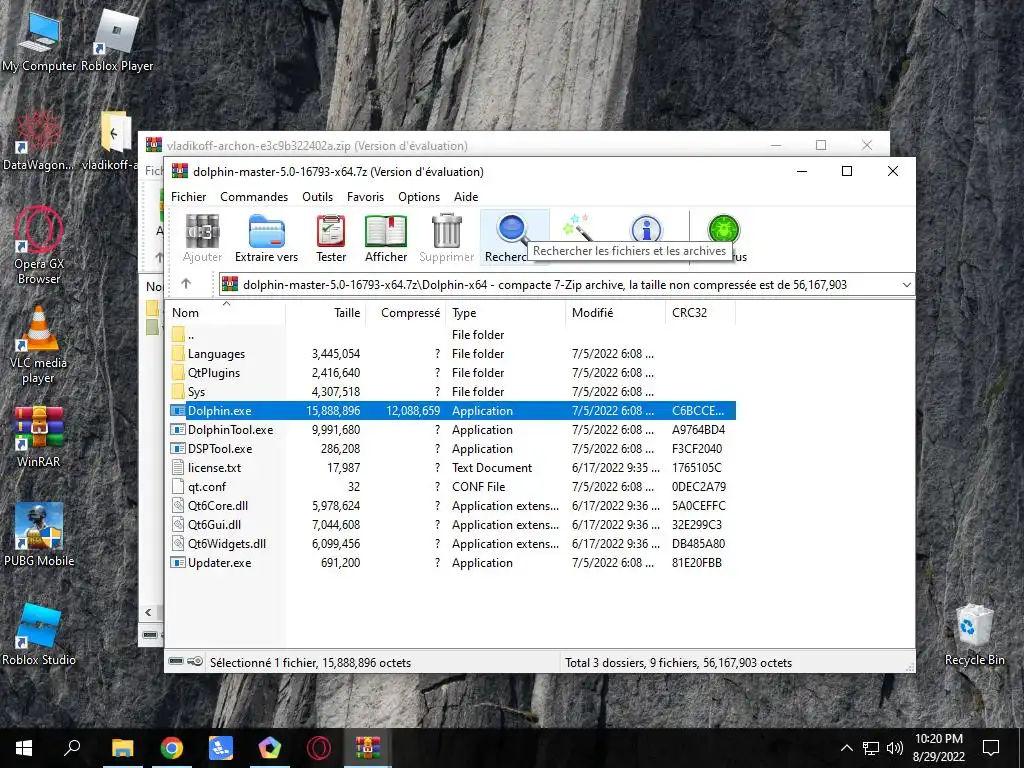This screenshot has height=768, width=1024.
Task: Open the Commandes menu
Action: click(x=254, y=197)
